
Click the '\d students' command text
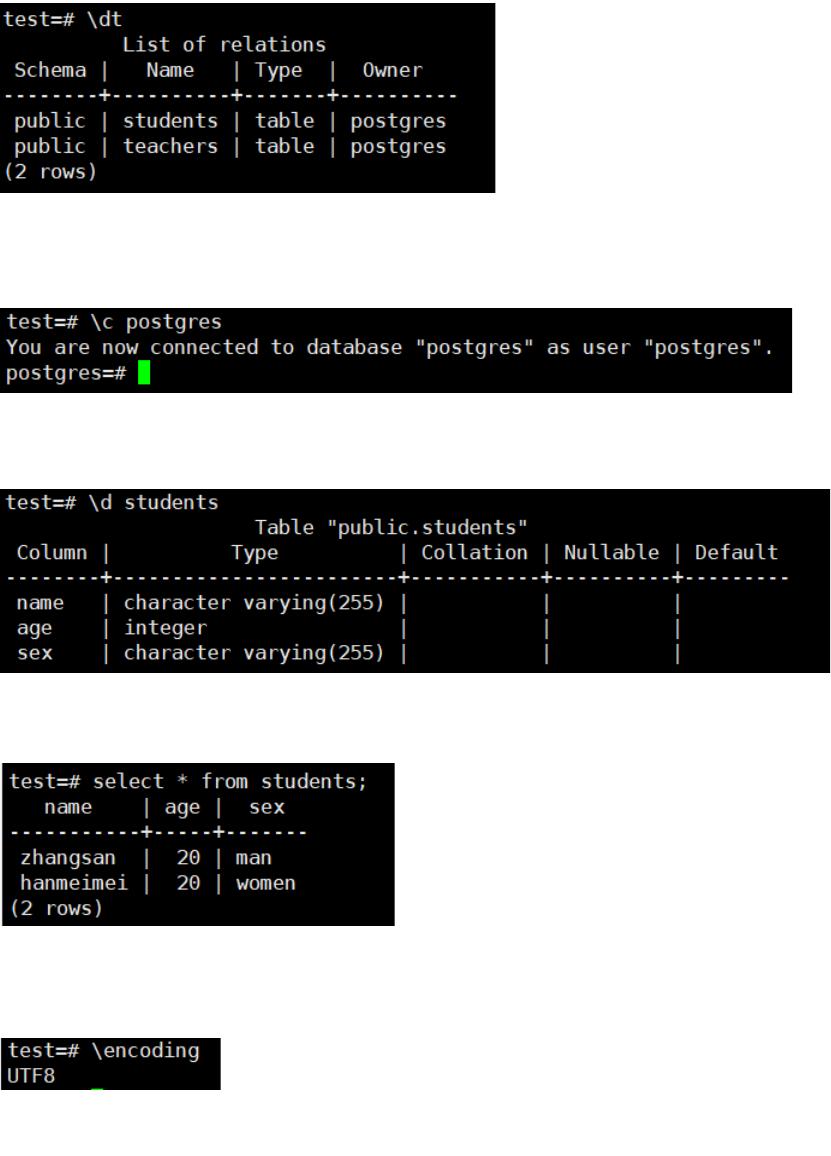[153, 502]
